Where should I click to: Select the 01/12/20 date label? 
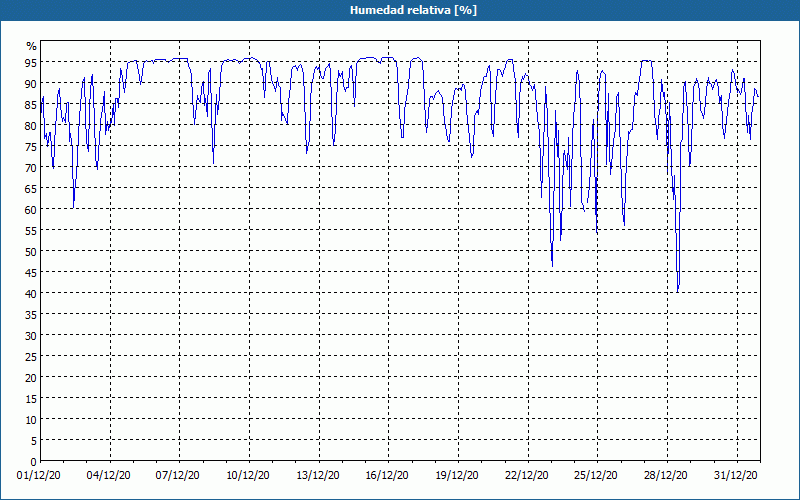pos(39,476)
